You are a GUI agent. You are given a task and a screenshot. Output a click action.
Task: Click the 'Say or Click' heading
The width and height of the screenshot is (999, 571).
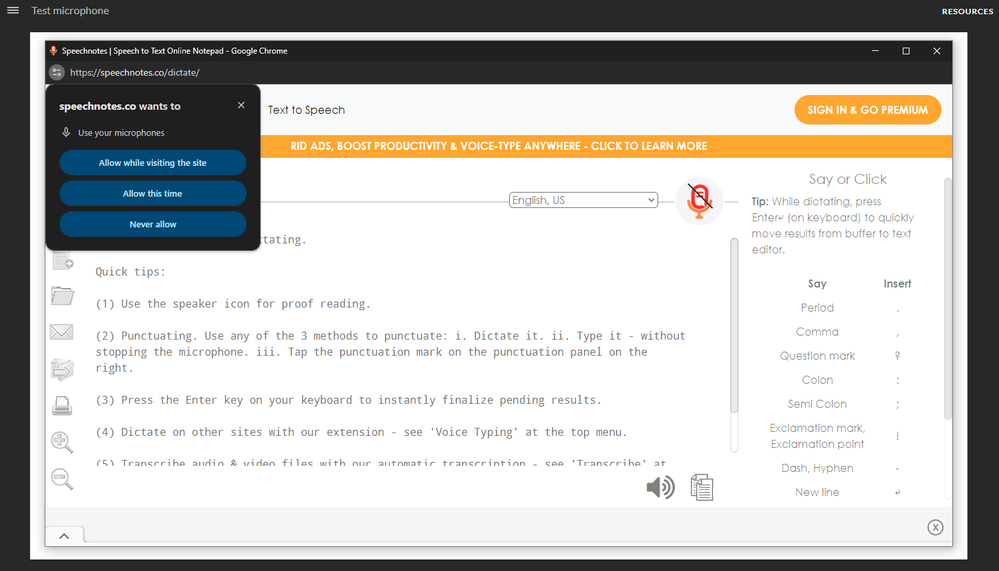[x=847, y=179]
